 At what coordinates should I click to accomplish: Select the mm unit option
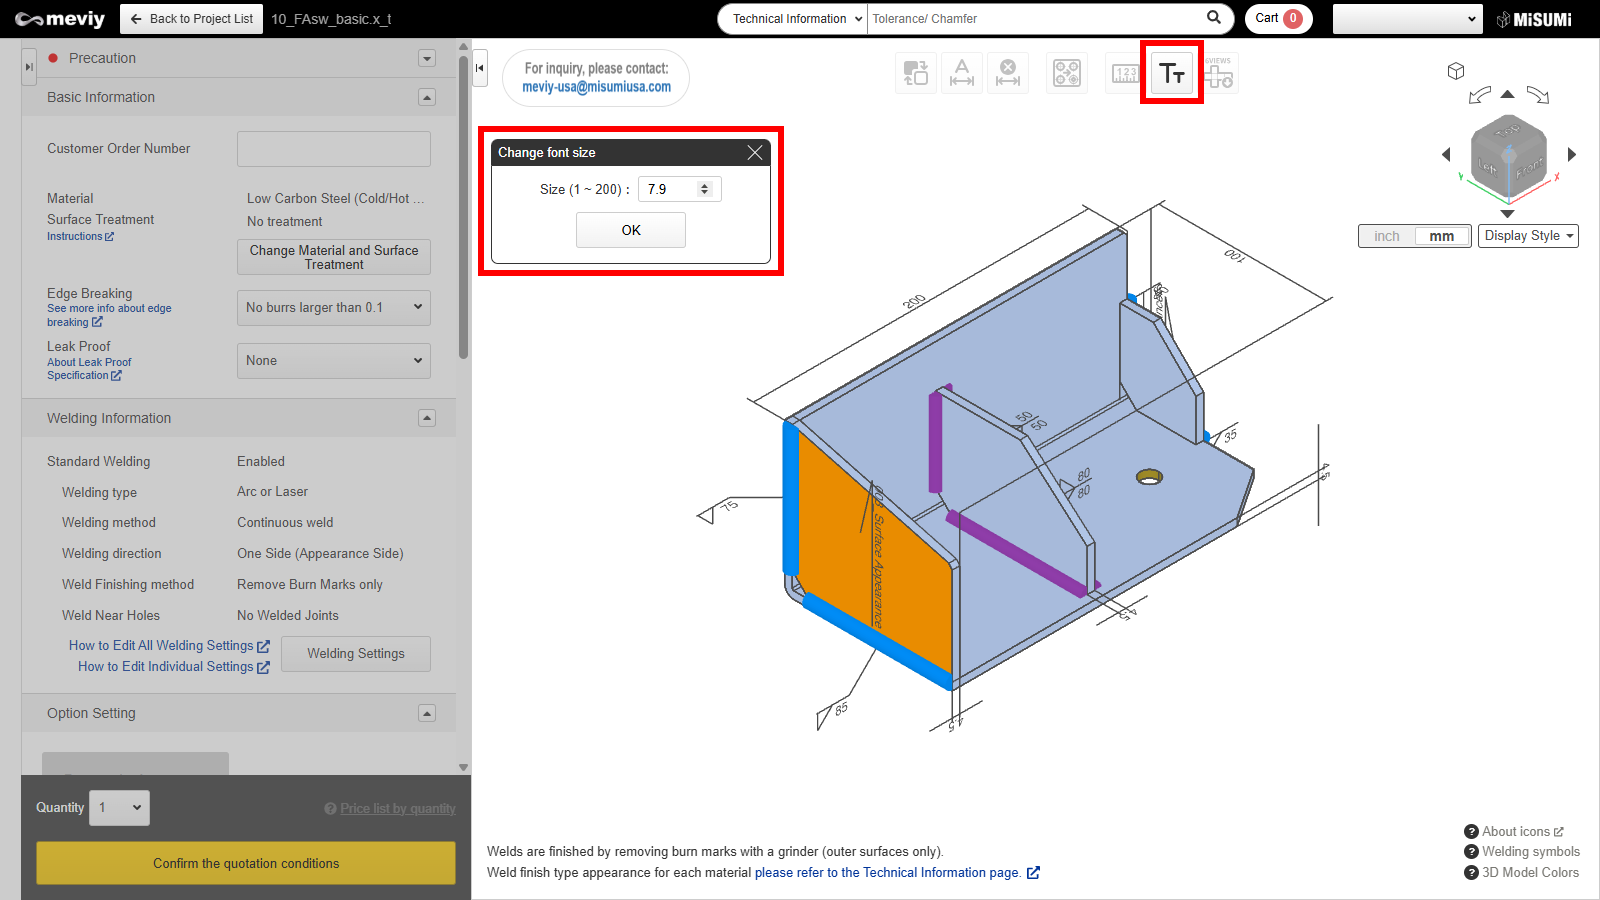1441,236
